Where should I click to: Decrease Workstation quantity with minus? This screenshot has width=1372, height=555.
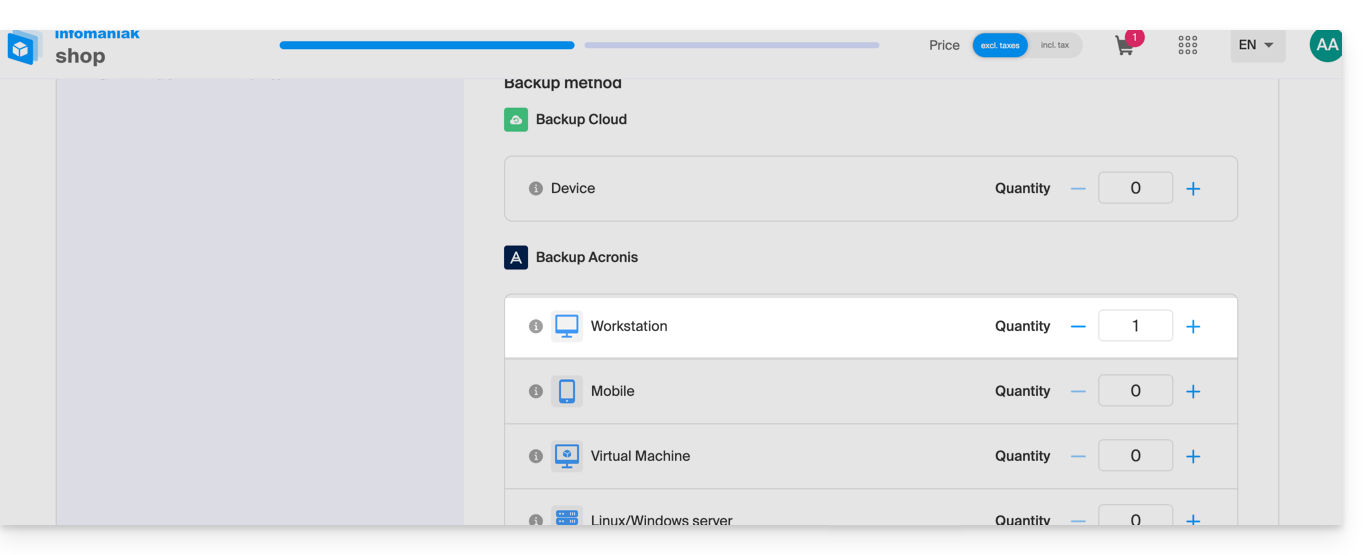tap(1078, 327)
